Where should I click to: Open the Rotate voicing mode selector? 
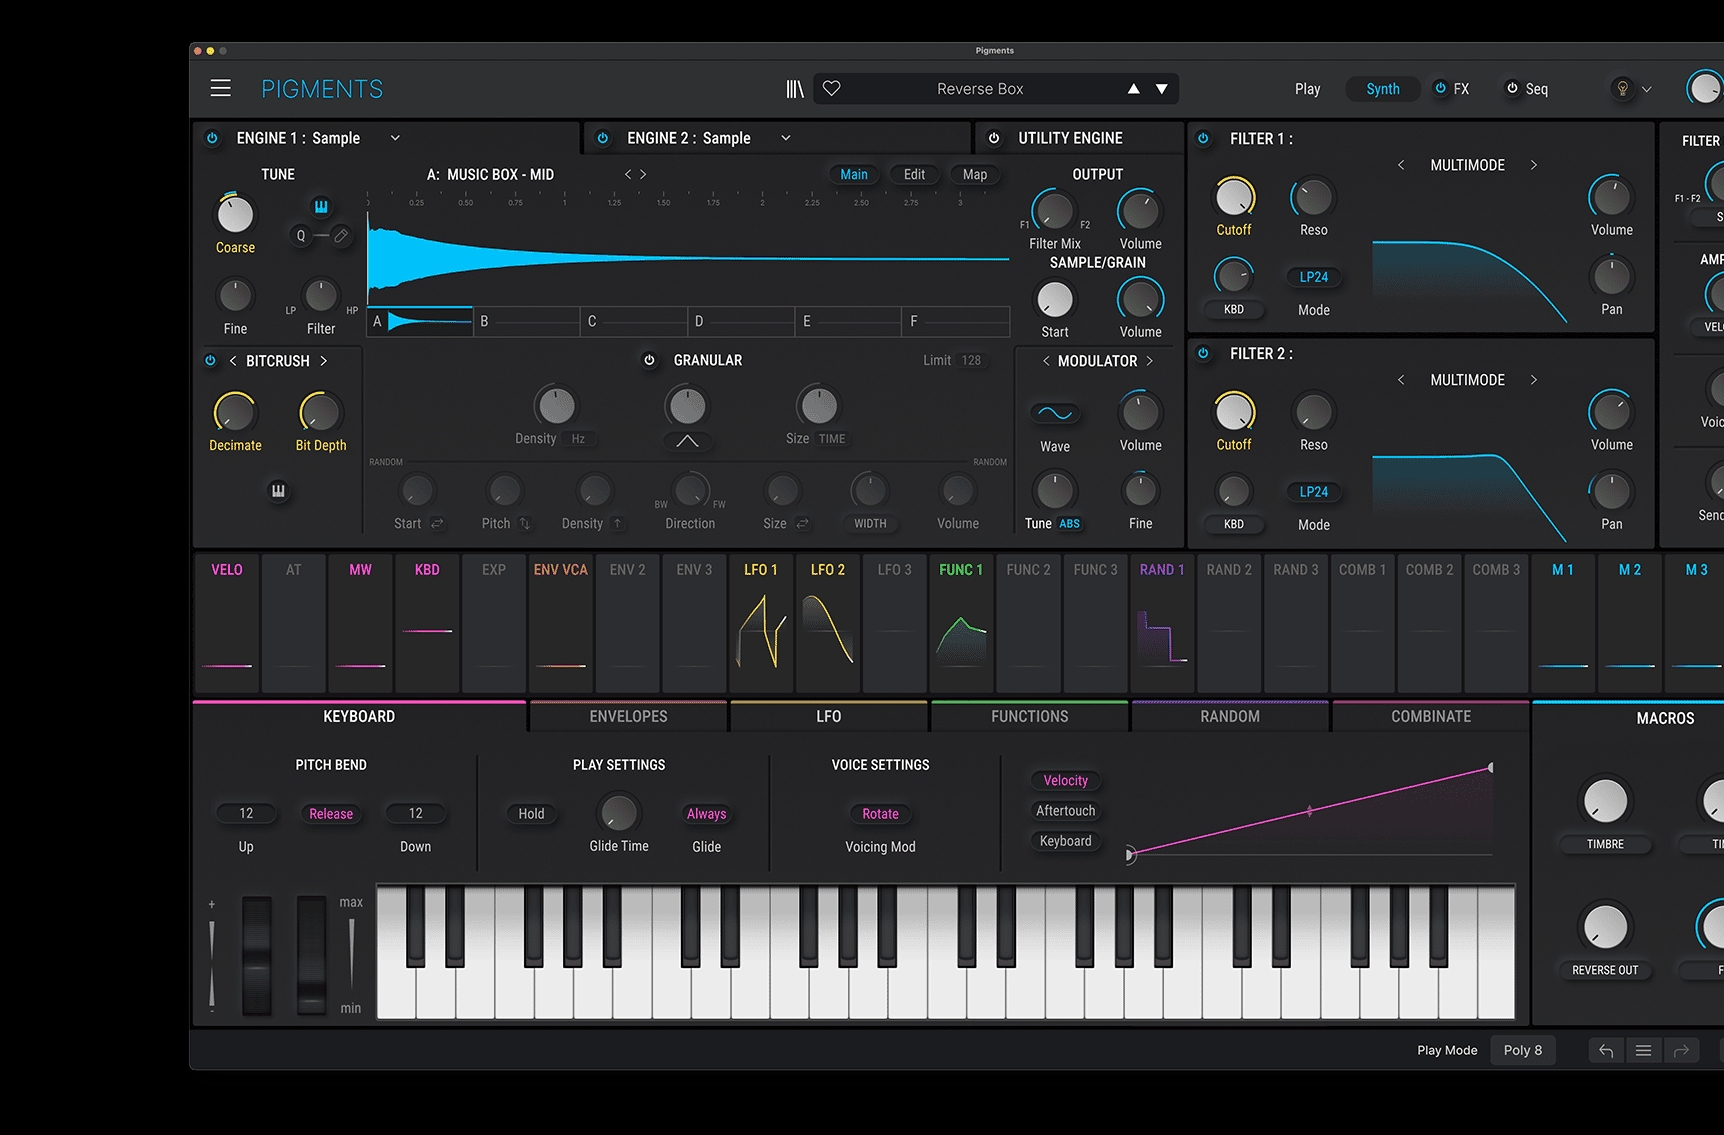click(880, 814)
